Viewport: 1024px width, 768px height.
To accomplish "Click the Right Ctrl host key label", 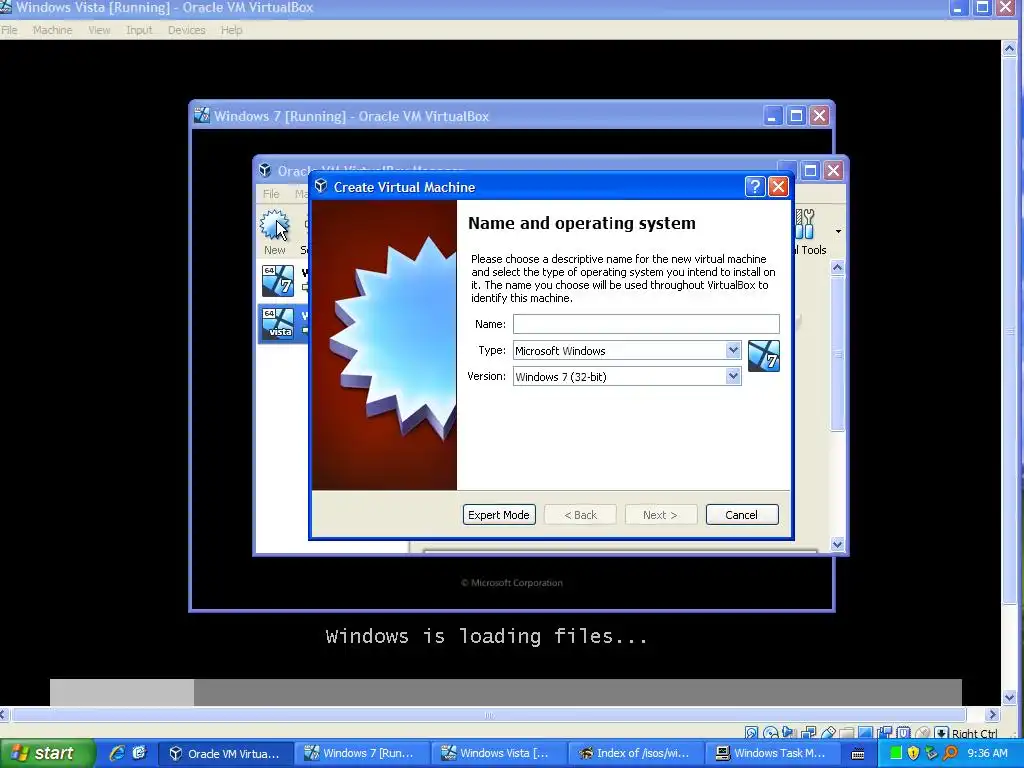I will (974, 733).
